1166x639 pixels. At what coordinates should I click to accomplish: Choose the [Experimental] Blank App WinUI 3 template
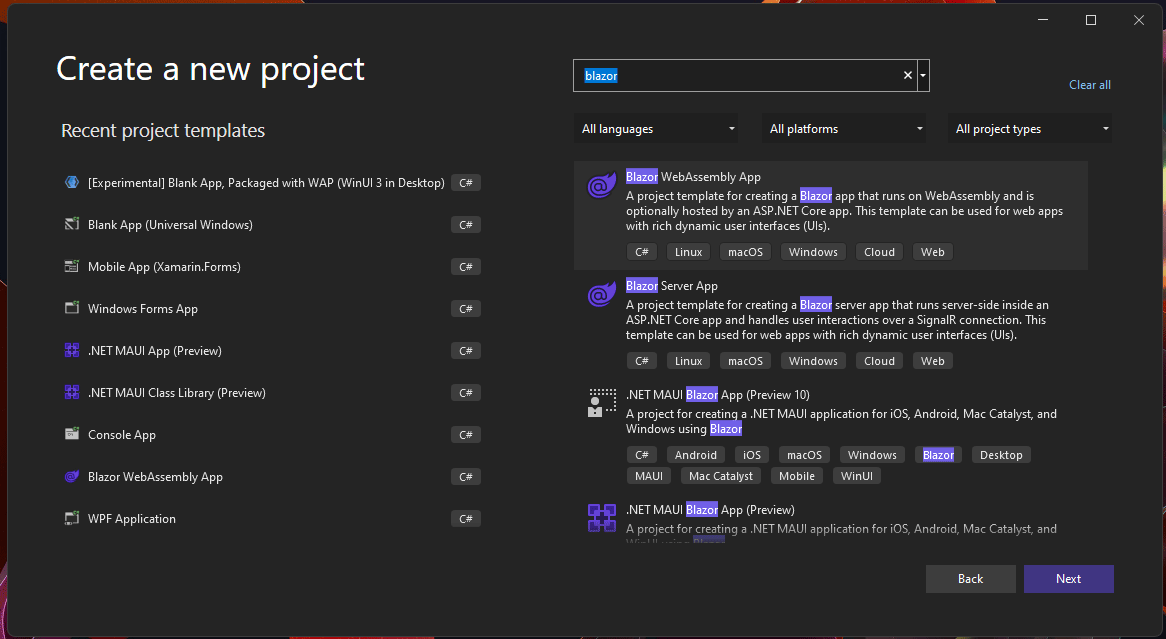[266, 182]
